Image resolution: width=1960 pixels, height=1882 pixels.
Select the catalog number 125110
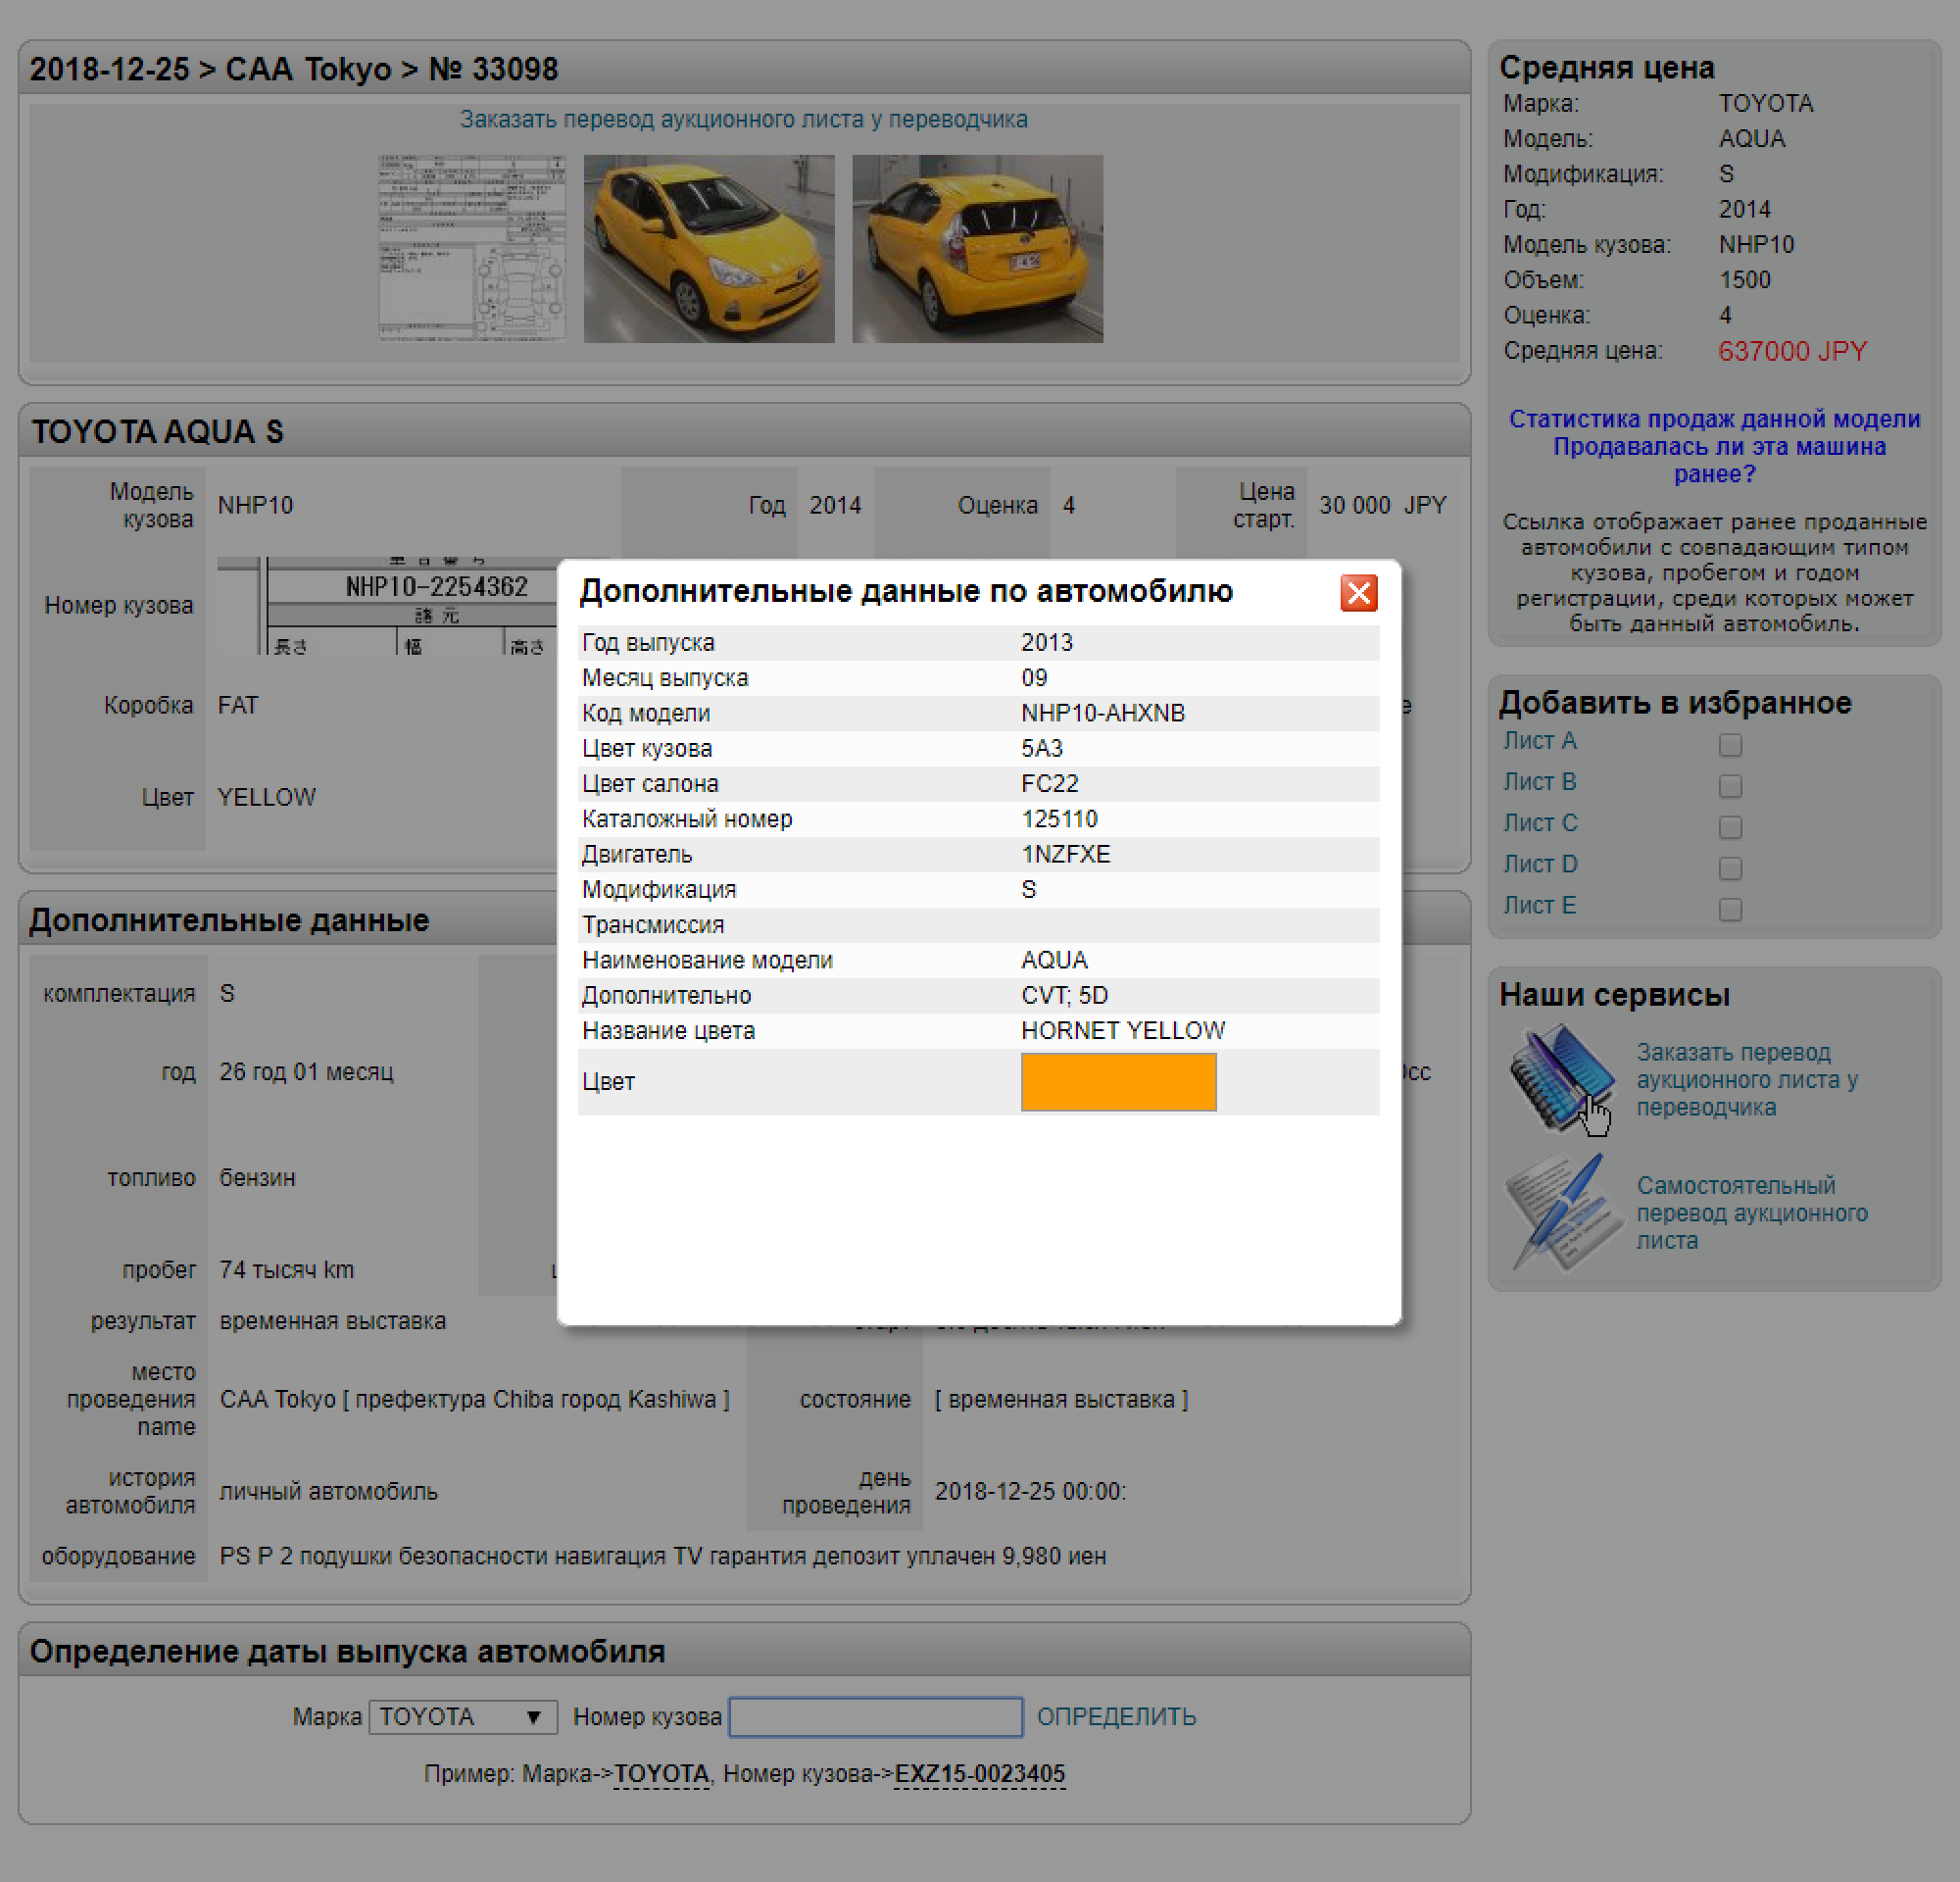coord(1059,819)
